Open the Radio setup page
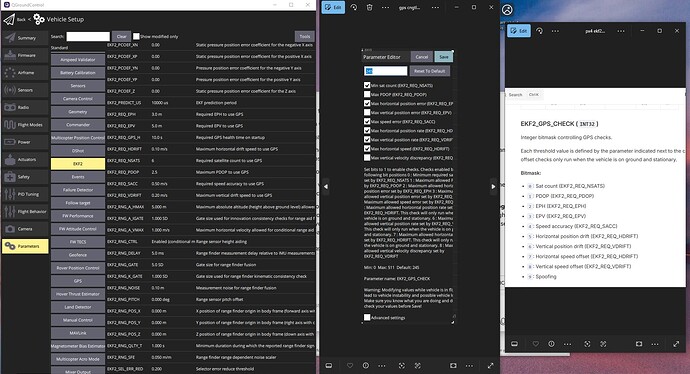 pos(25,107)
